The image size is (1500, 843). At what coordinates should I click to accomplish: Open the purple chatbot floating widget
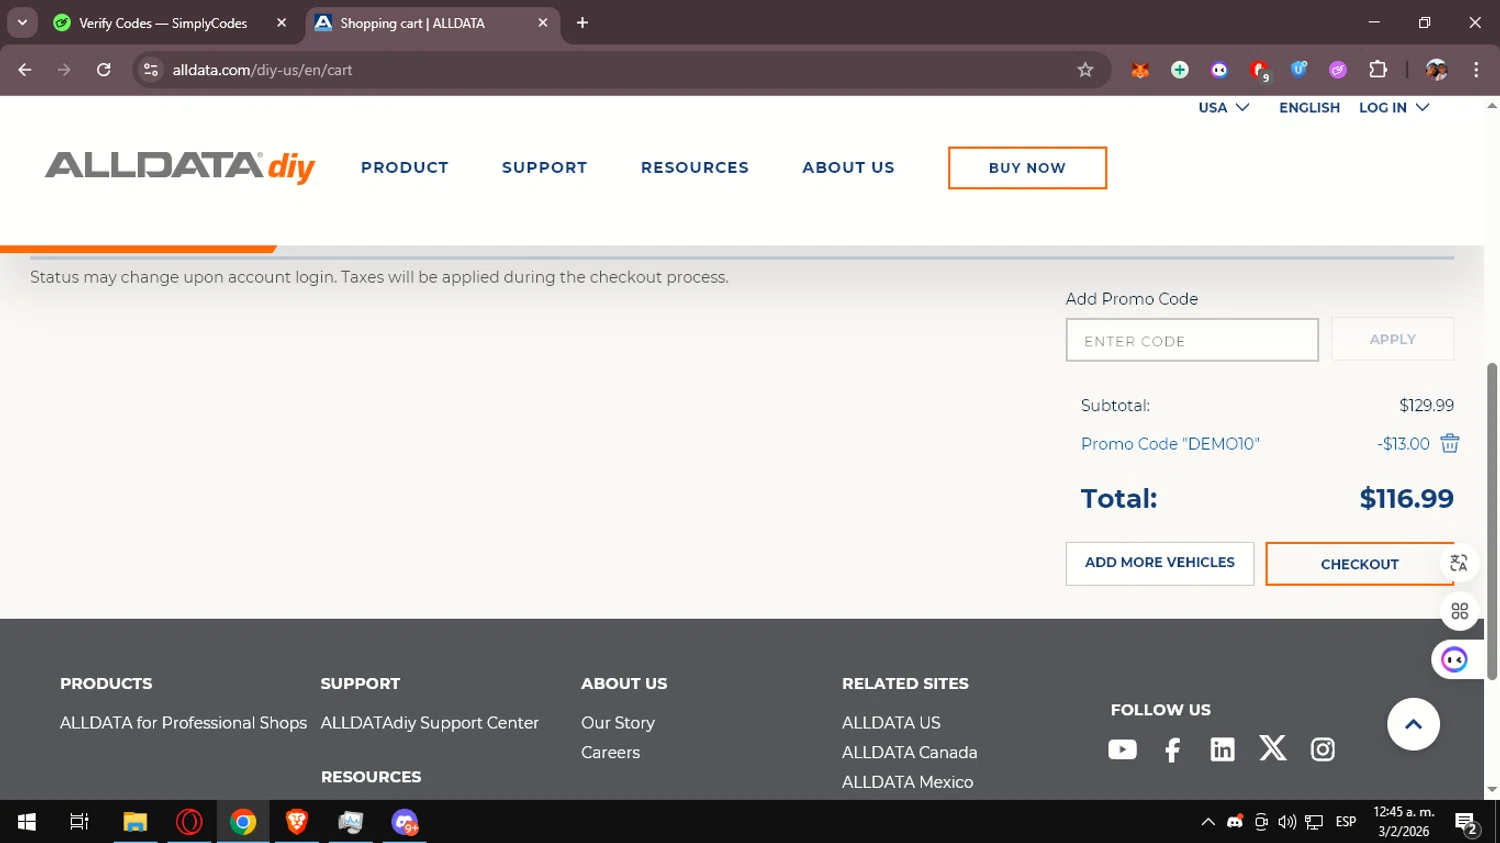click(1454, 660)
